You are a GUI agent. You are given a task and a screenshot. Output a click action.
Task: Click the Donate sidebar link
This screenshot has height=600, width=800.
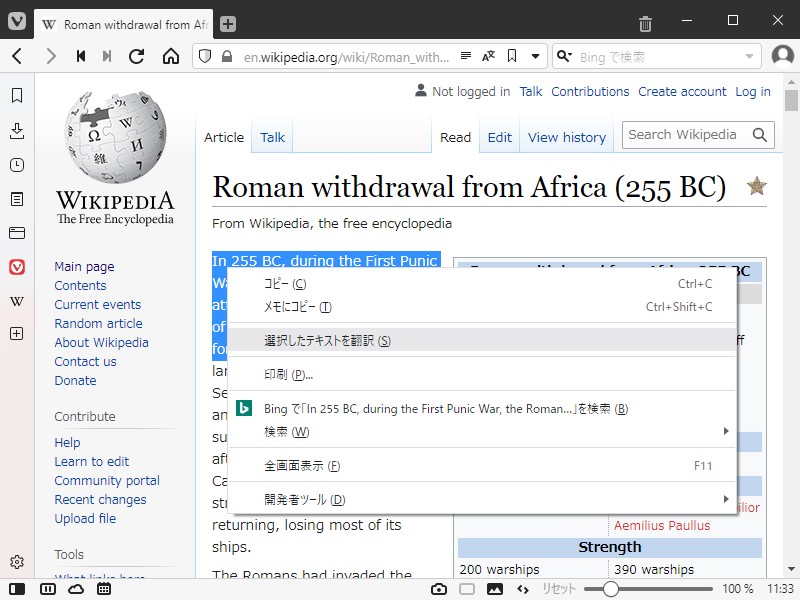tap(76, 381)
